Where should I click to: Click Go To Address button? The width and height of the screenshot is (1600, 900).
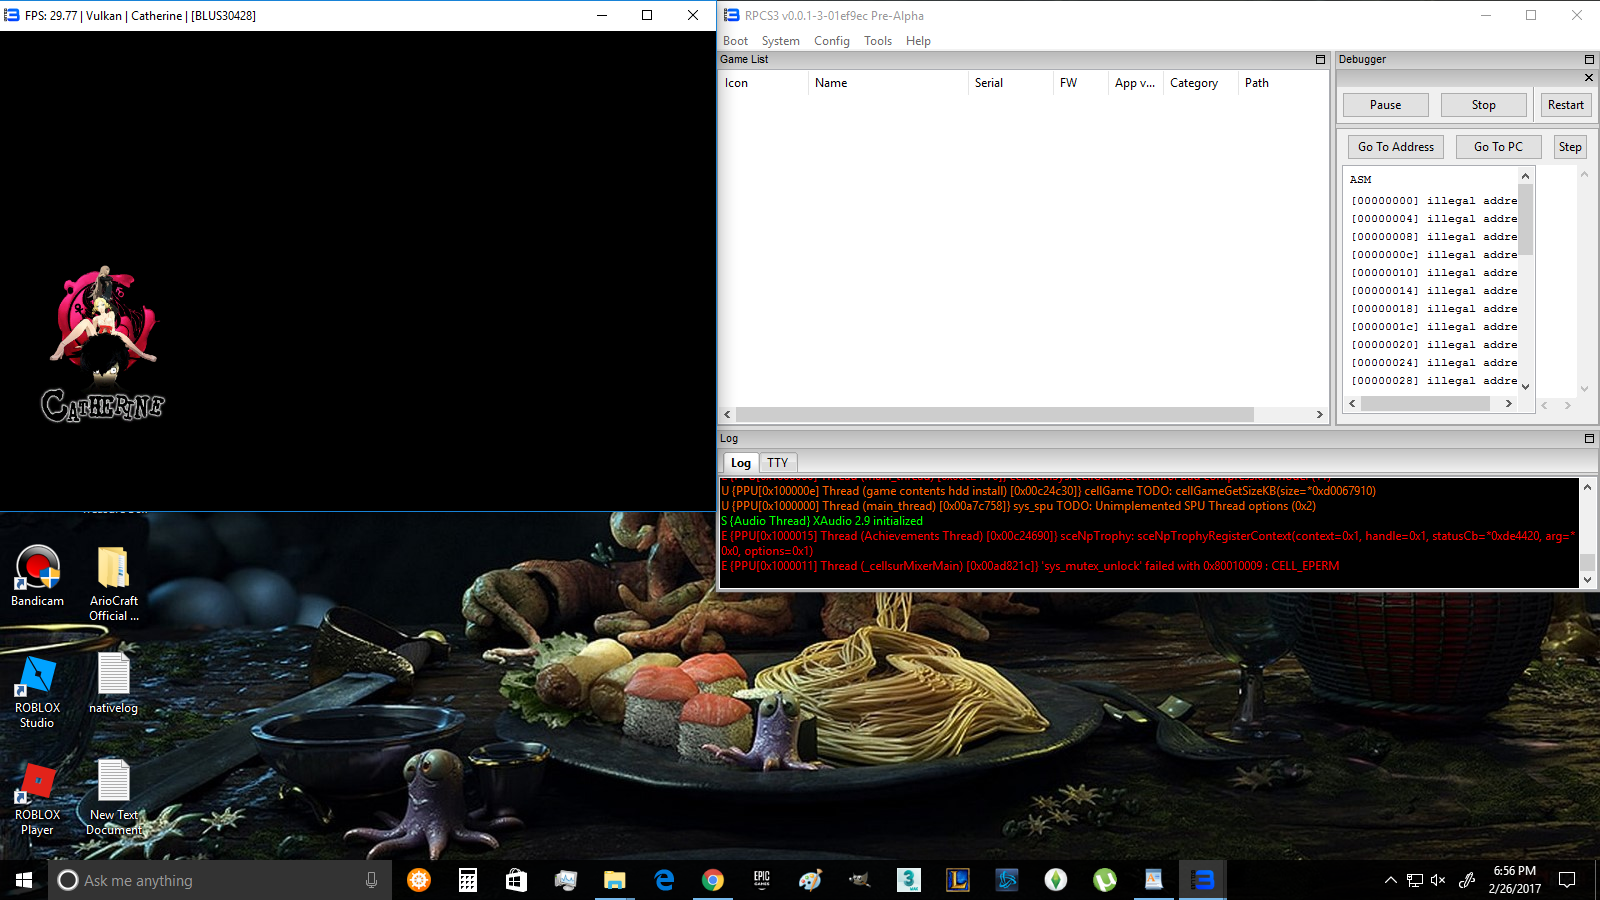(x=1395, y=147)
